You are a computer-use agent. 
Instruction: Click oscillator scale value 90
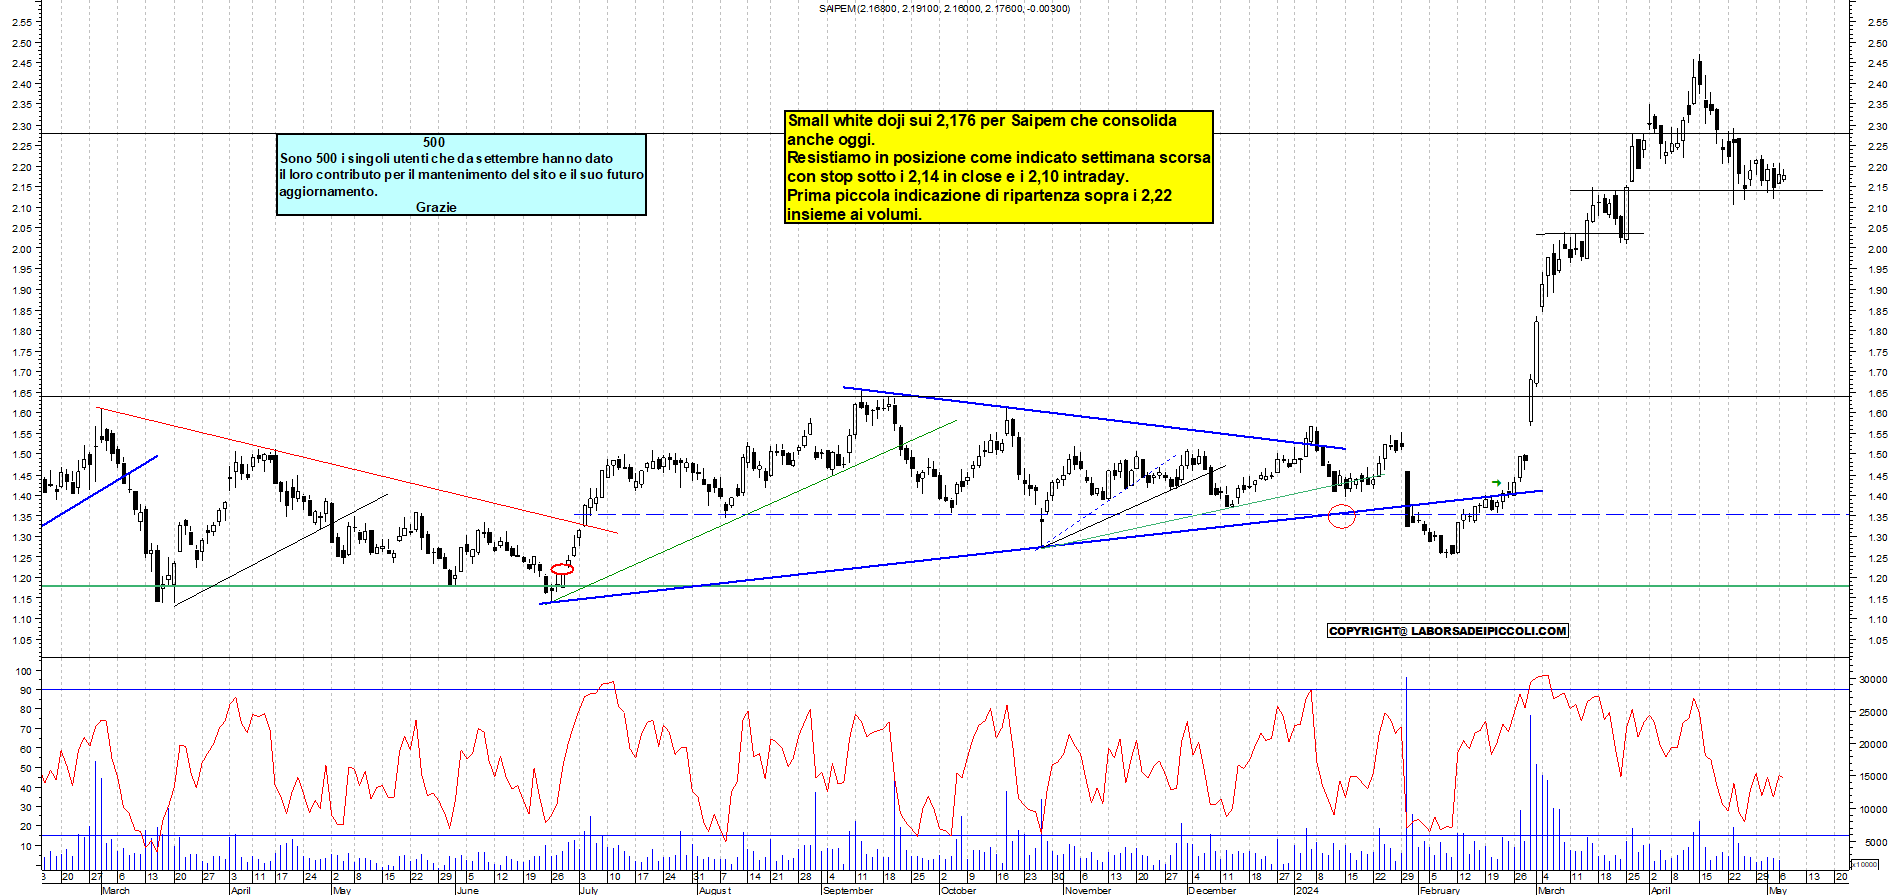pyautogui.click(x=26, y=690)
